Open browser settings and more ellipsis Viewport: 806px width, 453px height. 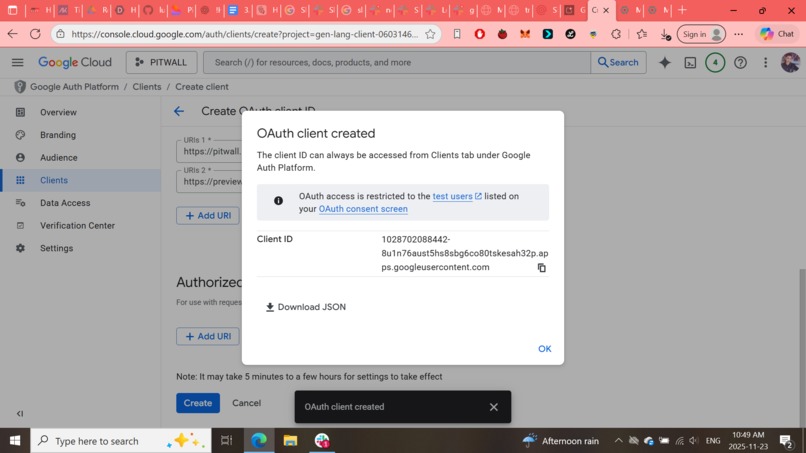(739, 34)
